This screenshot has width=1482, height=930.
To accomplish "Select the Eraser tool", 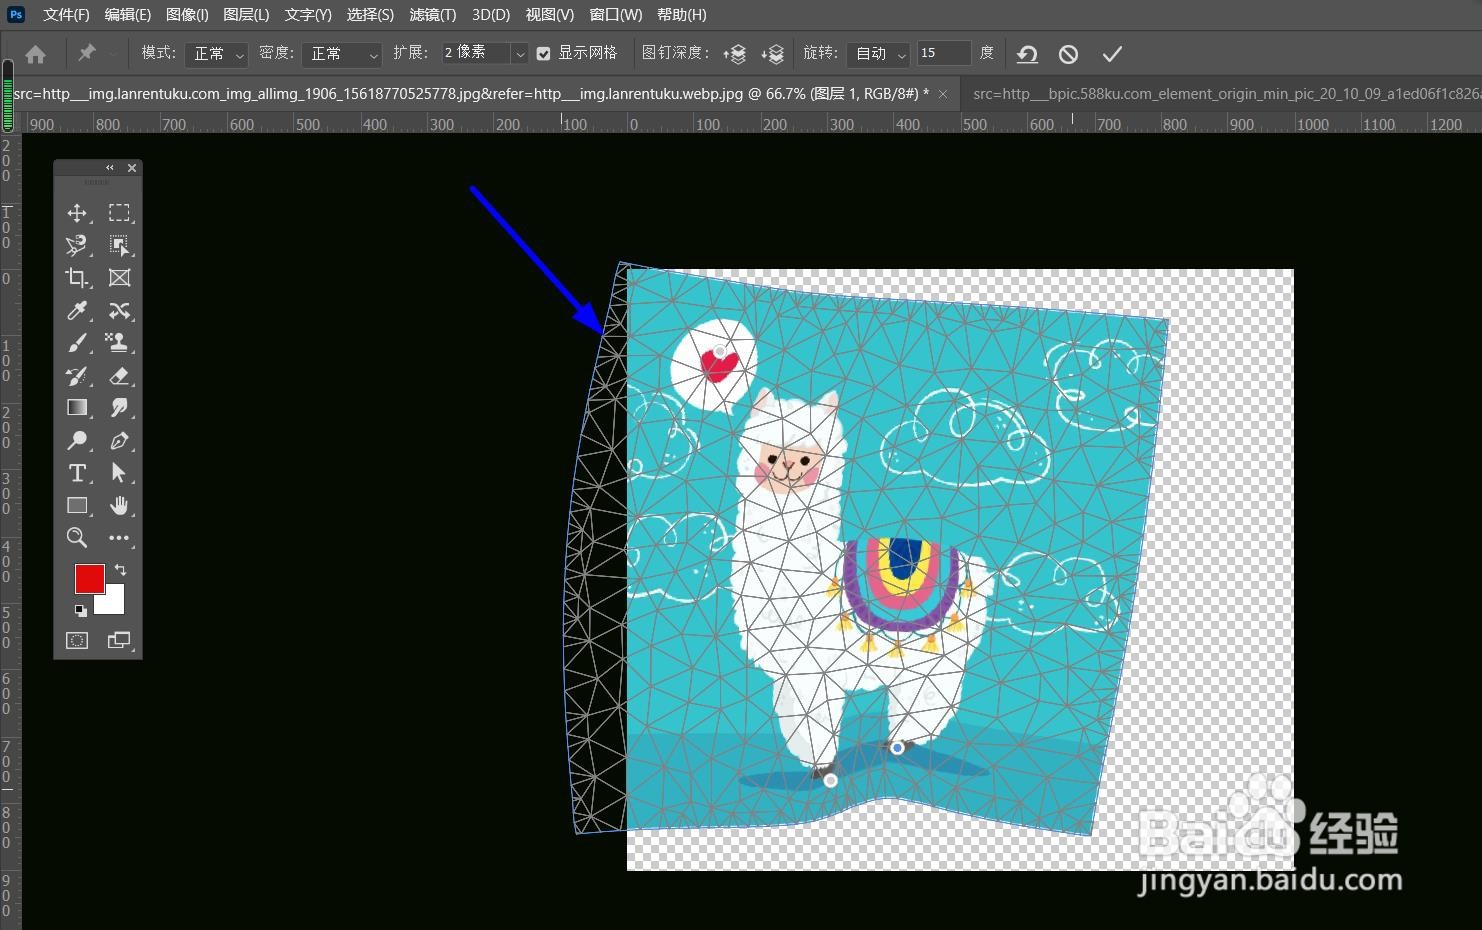I will [119, 376].
